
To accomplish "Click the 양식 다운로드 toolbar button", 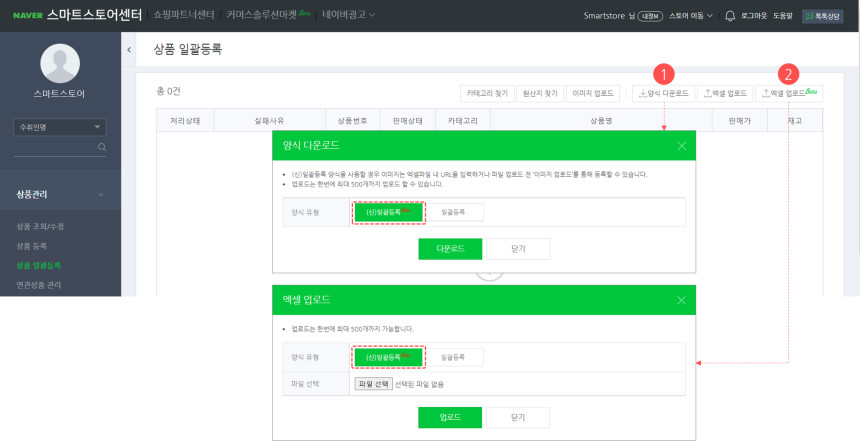I will (x=664, y=93).
